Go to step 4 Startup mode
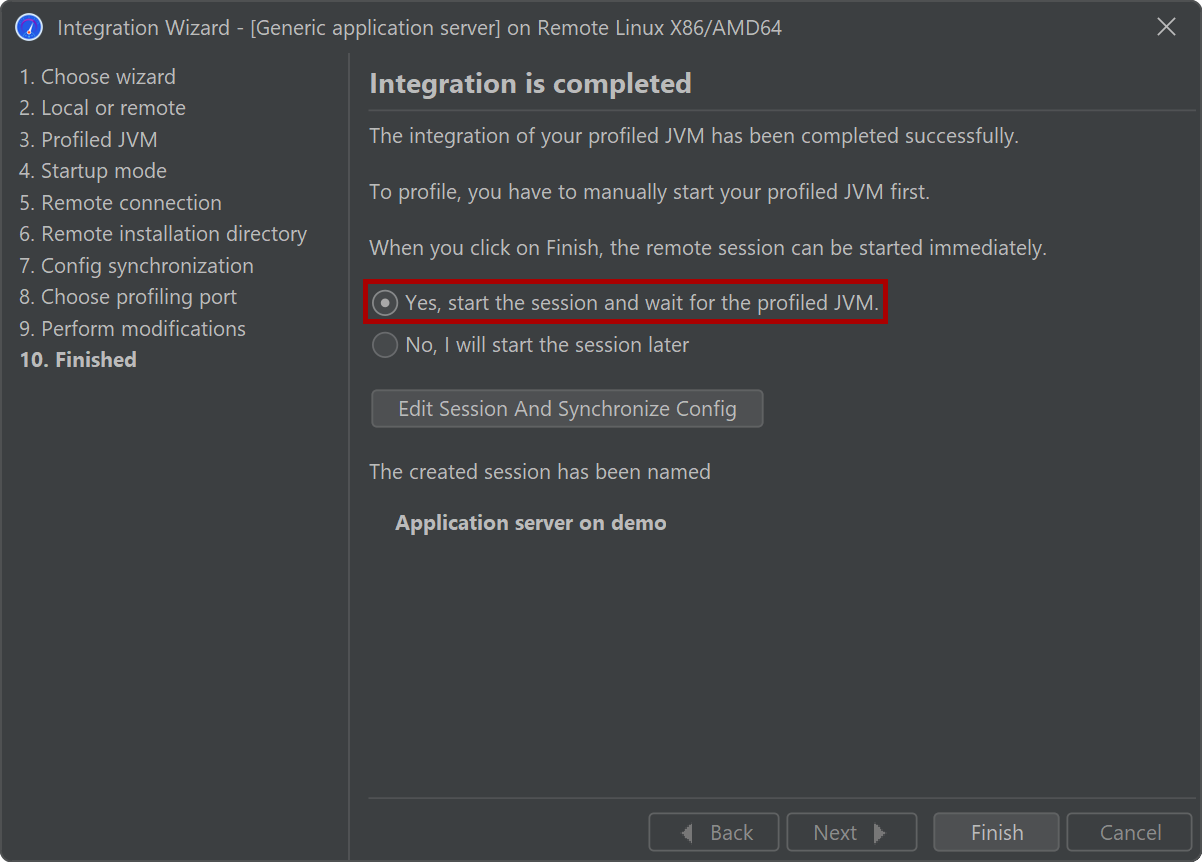1202x862 pixels. click(x=93, y=171)
